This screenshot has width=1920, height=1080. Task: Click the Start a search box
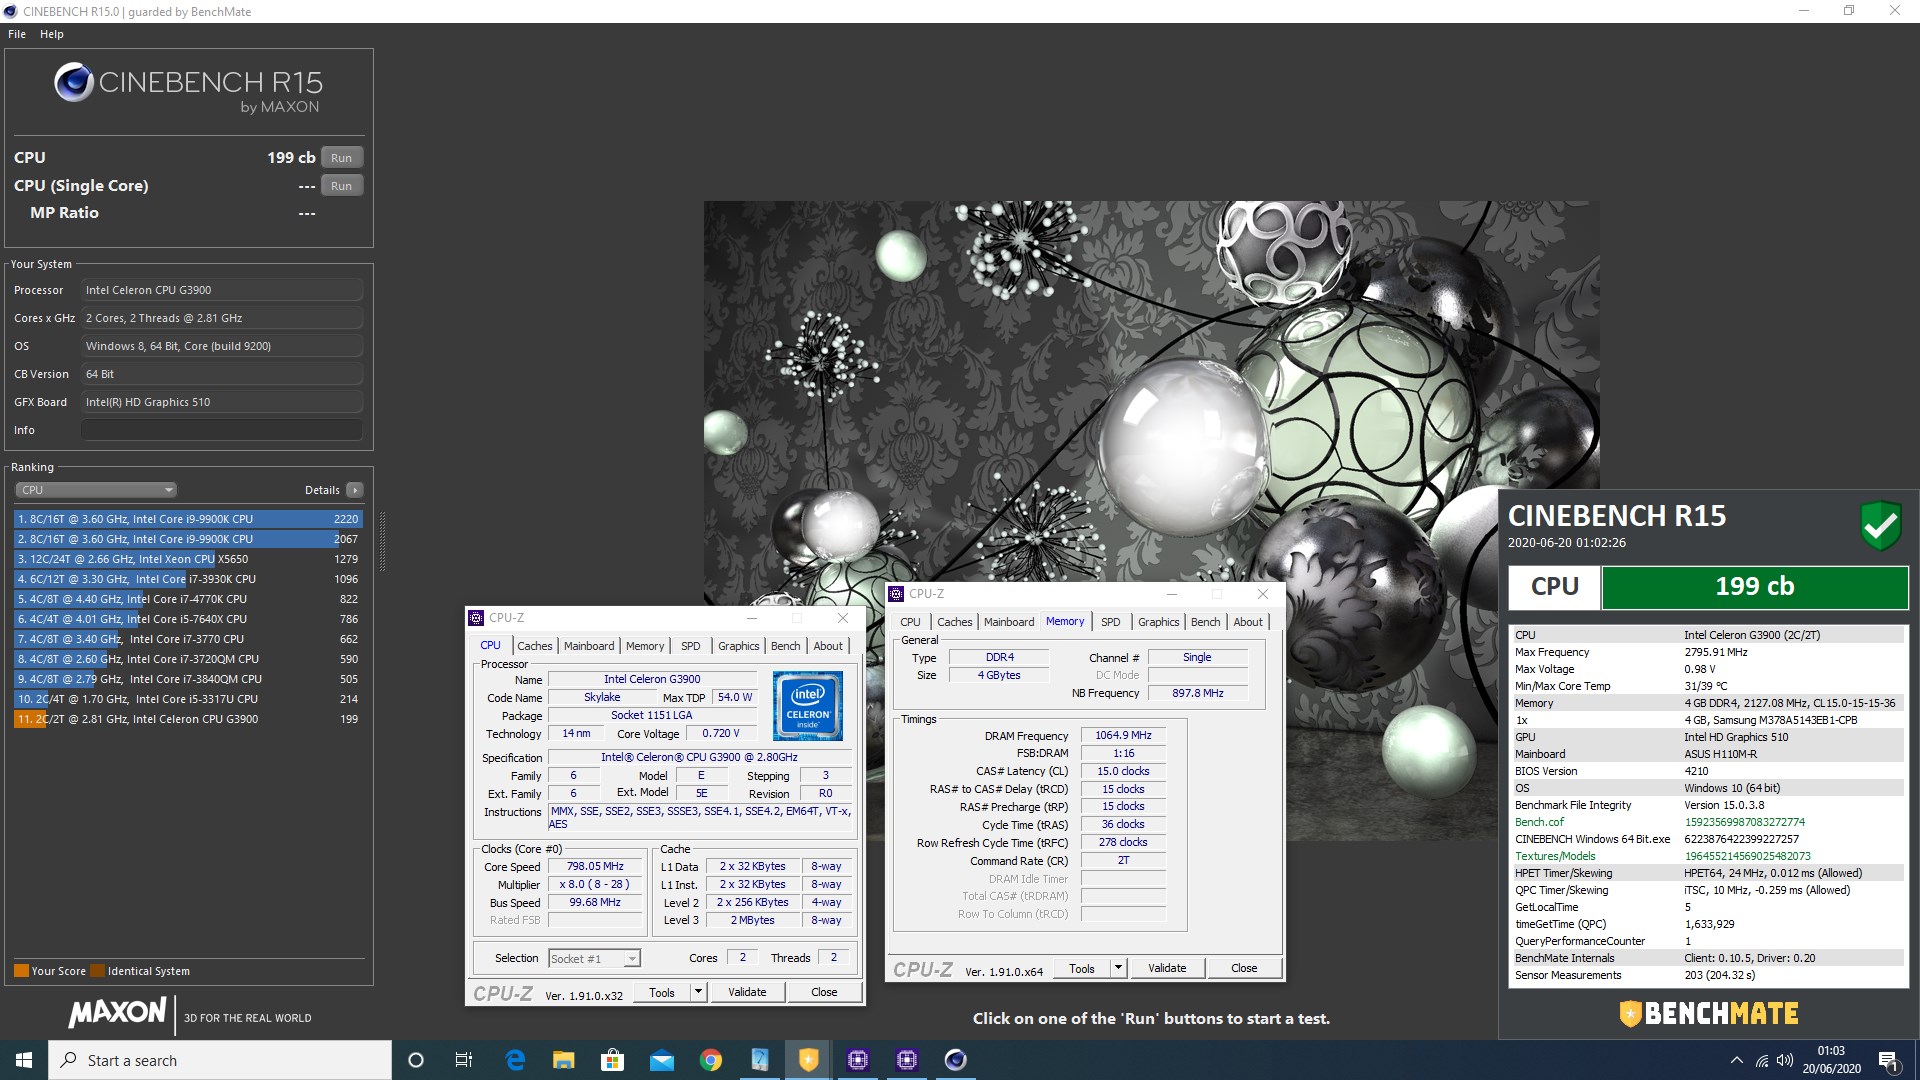click(x=220, y=1060)
